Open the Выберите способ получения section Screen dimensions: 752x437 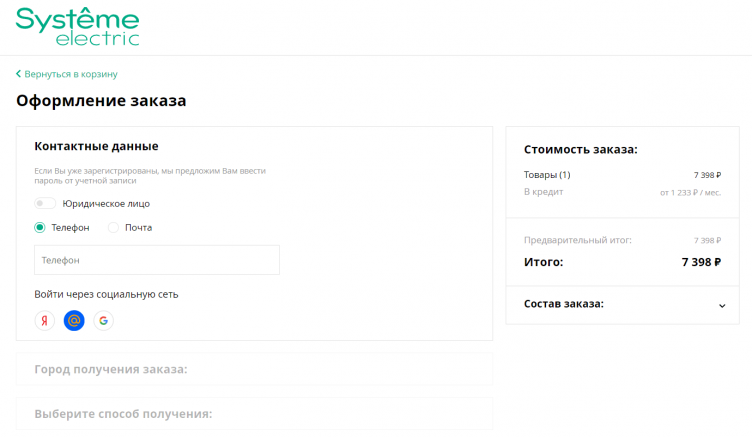click(x=123, y=413)
